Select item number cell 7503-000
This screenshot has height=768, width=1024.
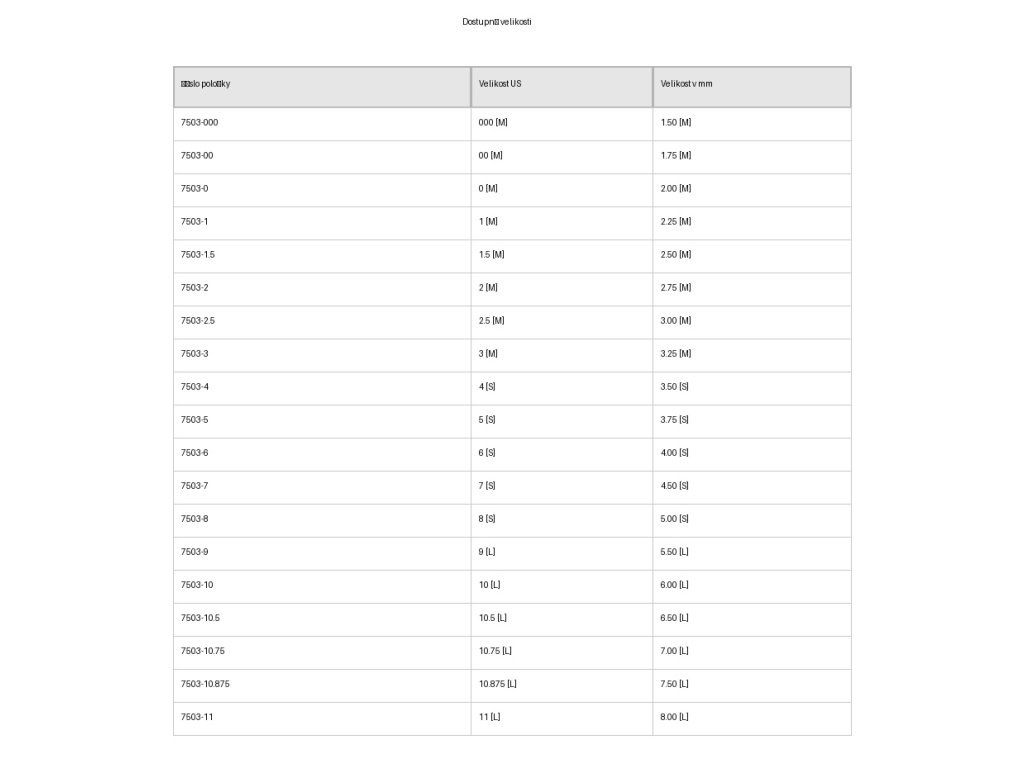pyautogui.click(x=200, y=122)
